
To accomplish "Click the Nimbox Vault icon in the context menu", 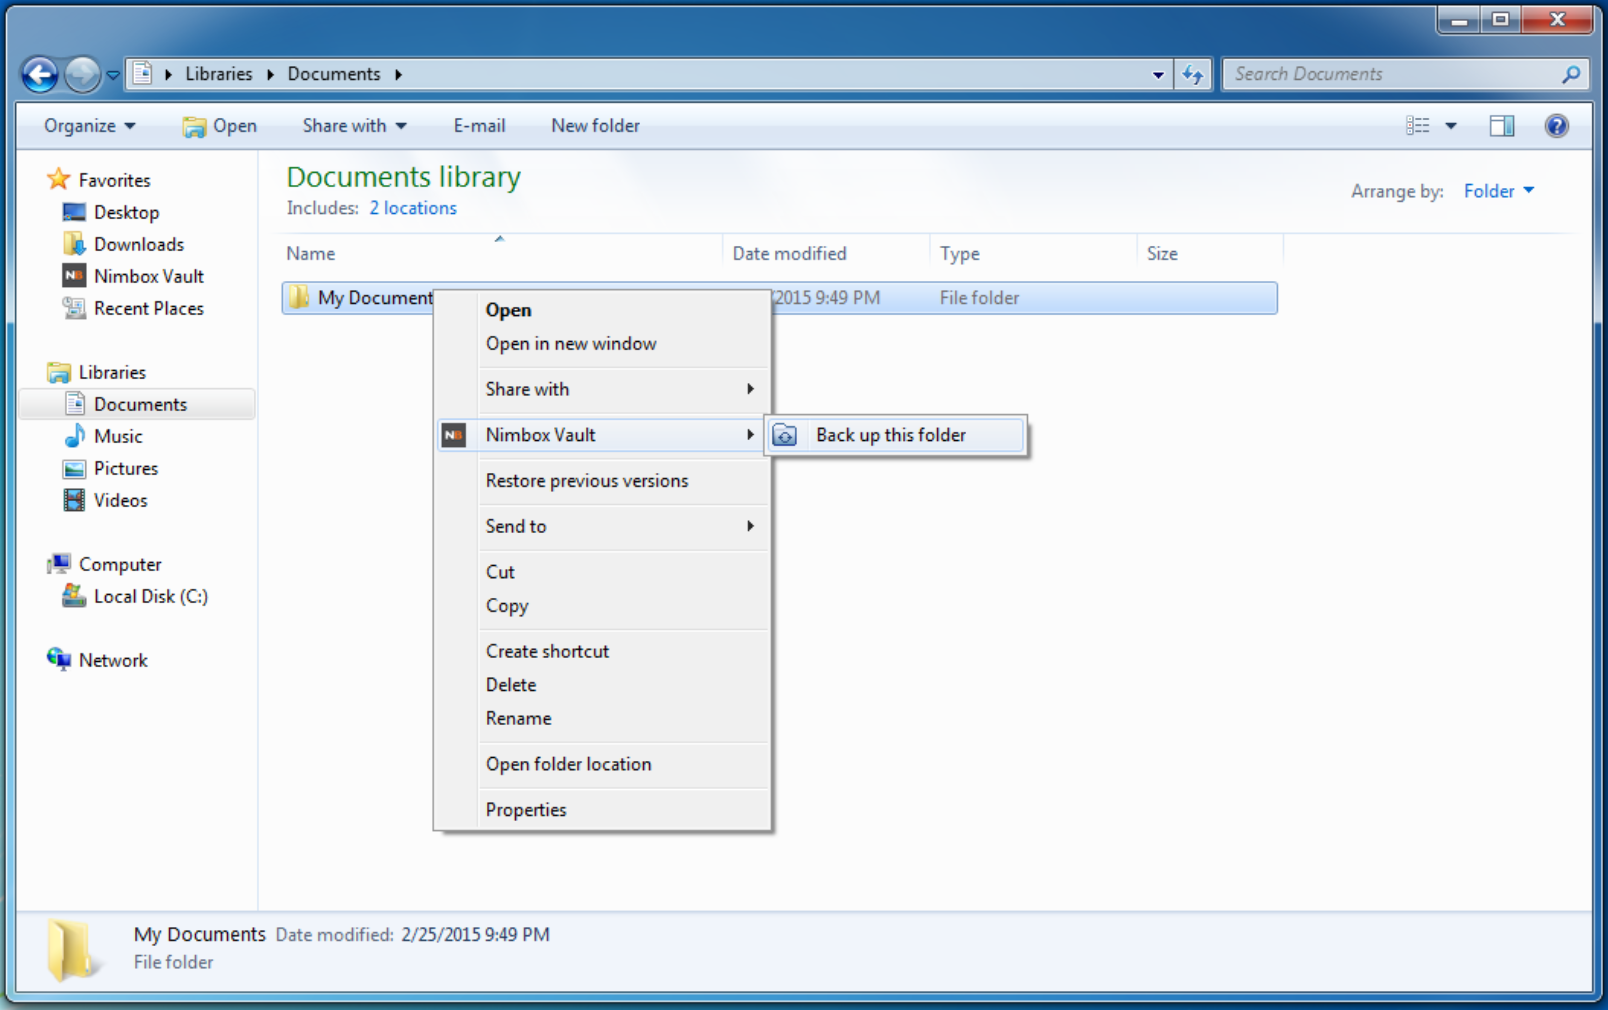I will point(455,435).
